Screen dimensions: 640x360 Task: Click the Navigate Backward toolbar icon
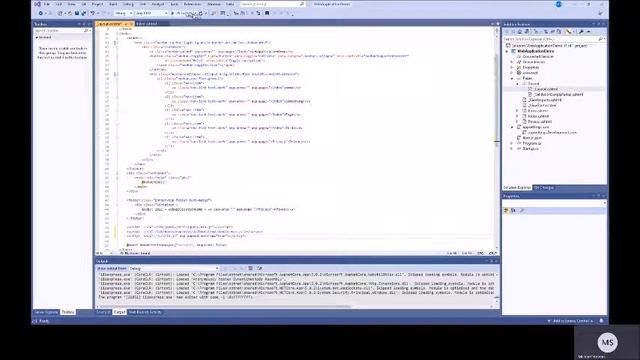click(41, 13)
